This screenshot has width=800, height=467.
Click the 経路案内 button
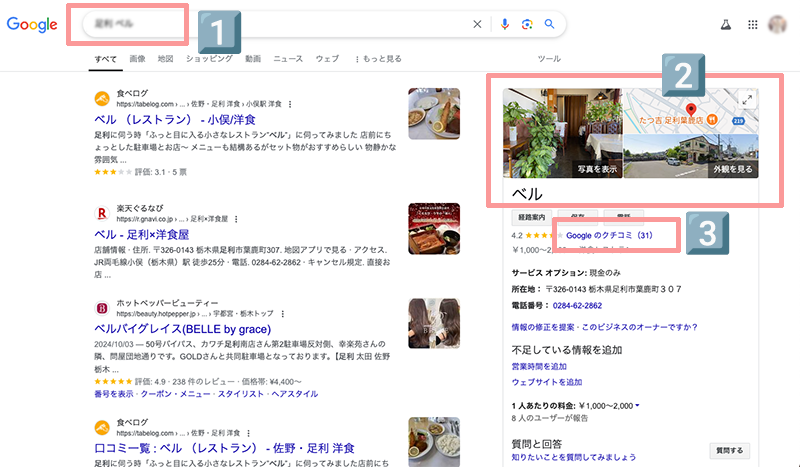(532, 217)
